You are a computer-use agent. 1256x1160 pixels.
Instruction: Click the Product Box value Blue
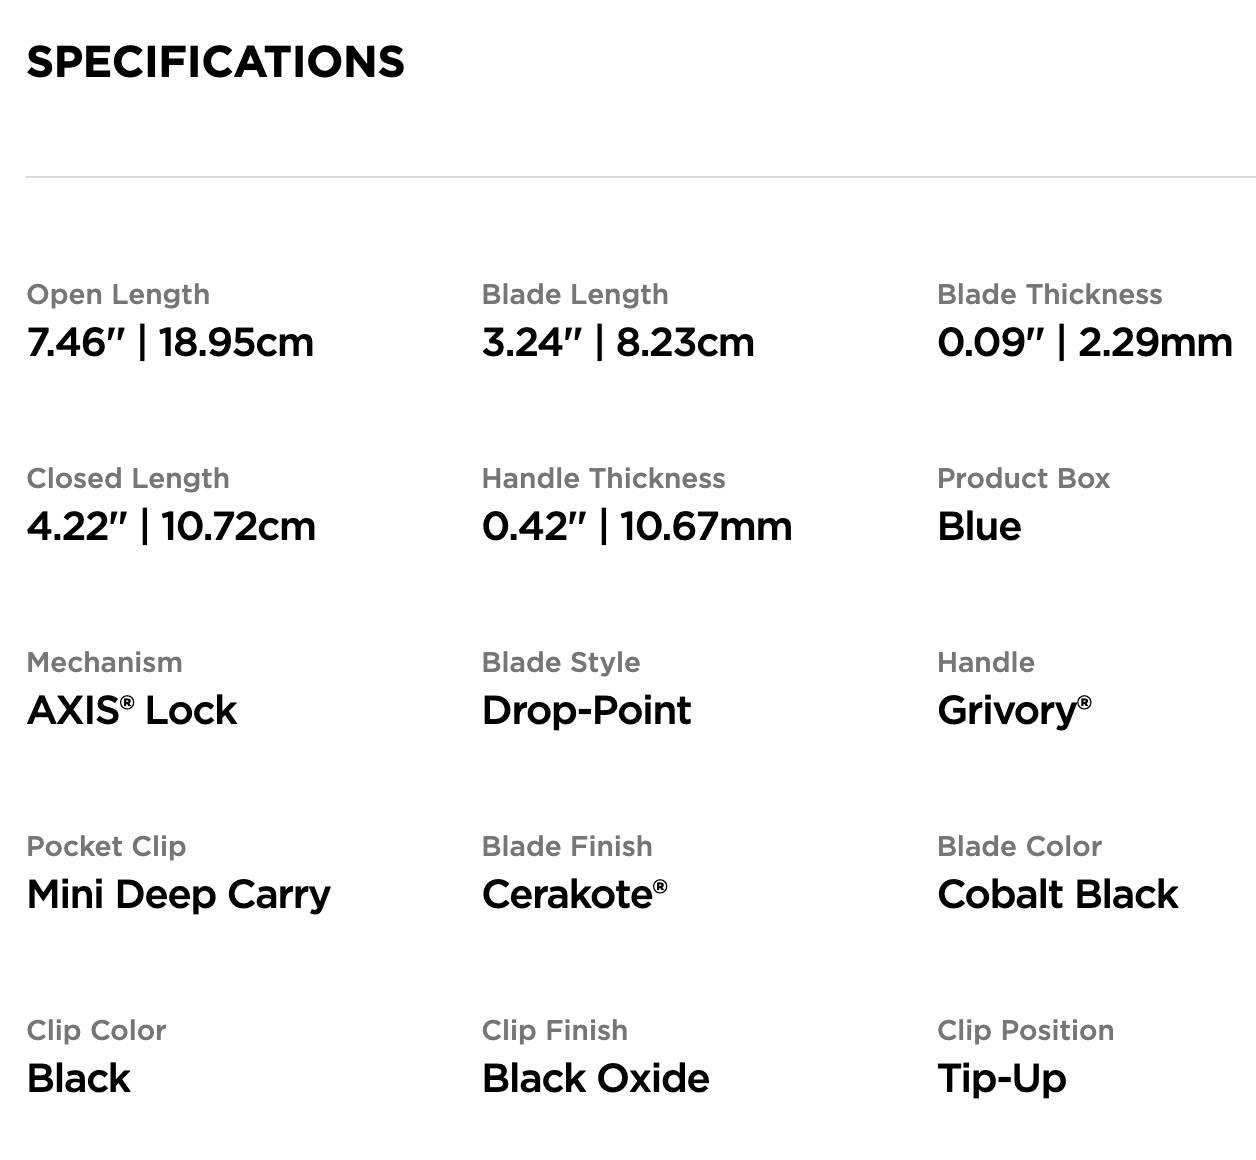(x=979, y=527)
